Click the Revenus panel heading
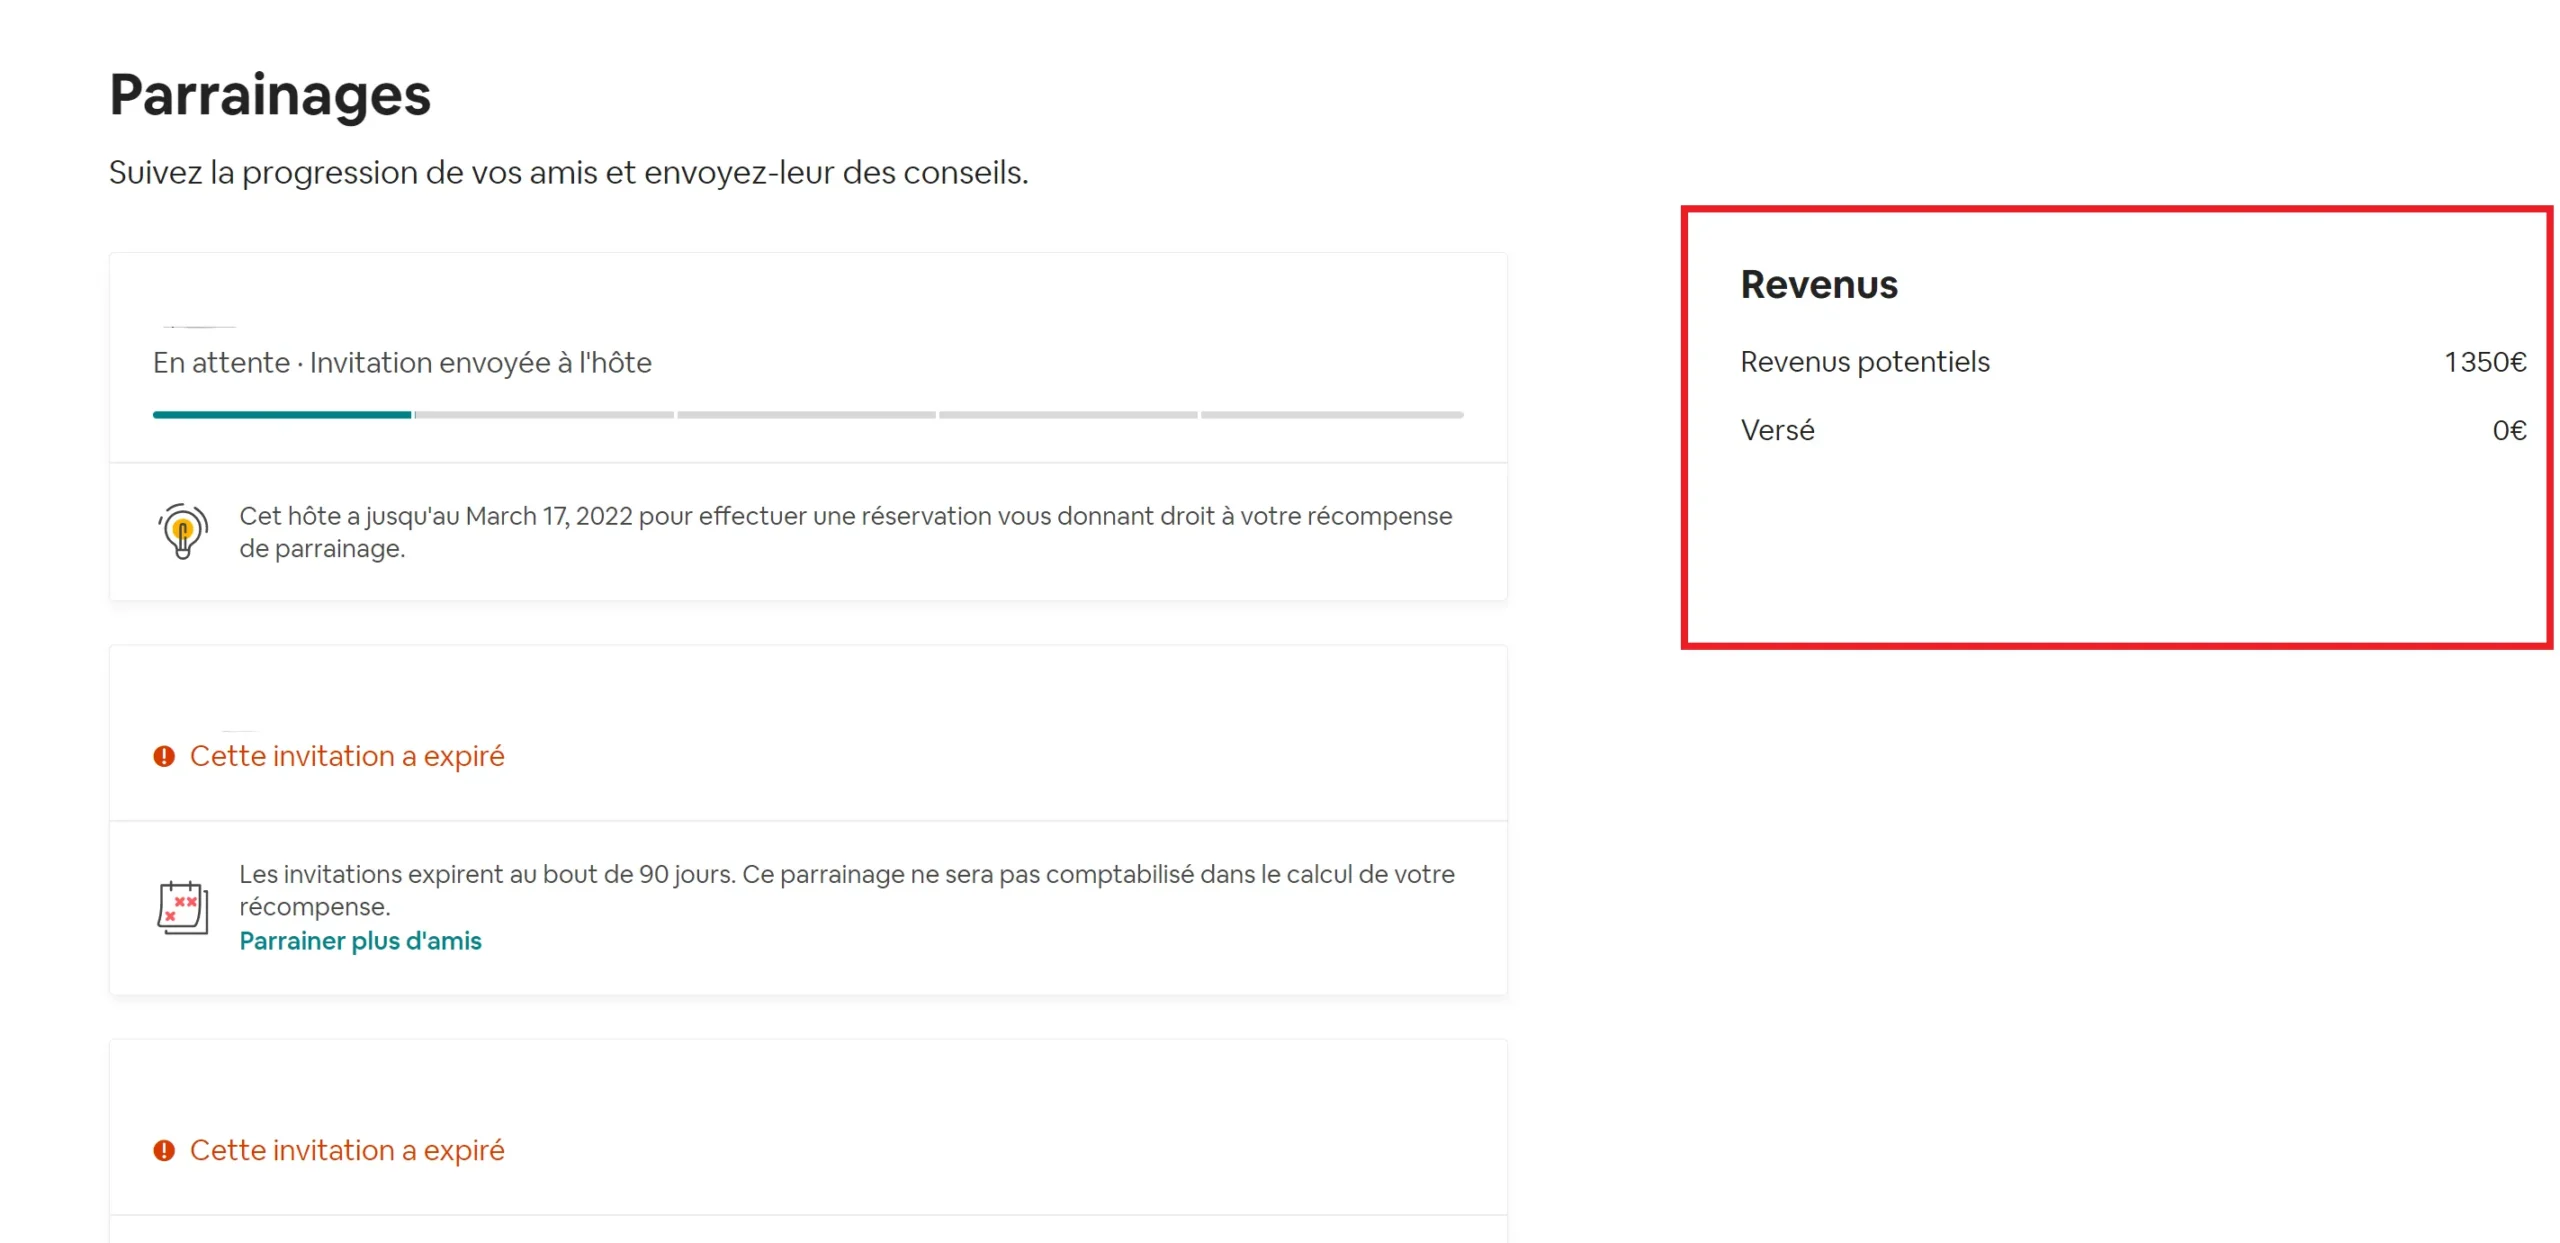 [1818, 285]
